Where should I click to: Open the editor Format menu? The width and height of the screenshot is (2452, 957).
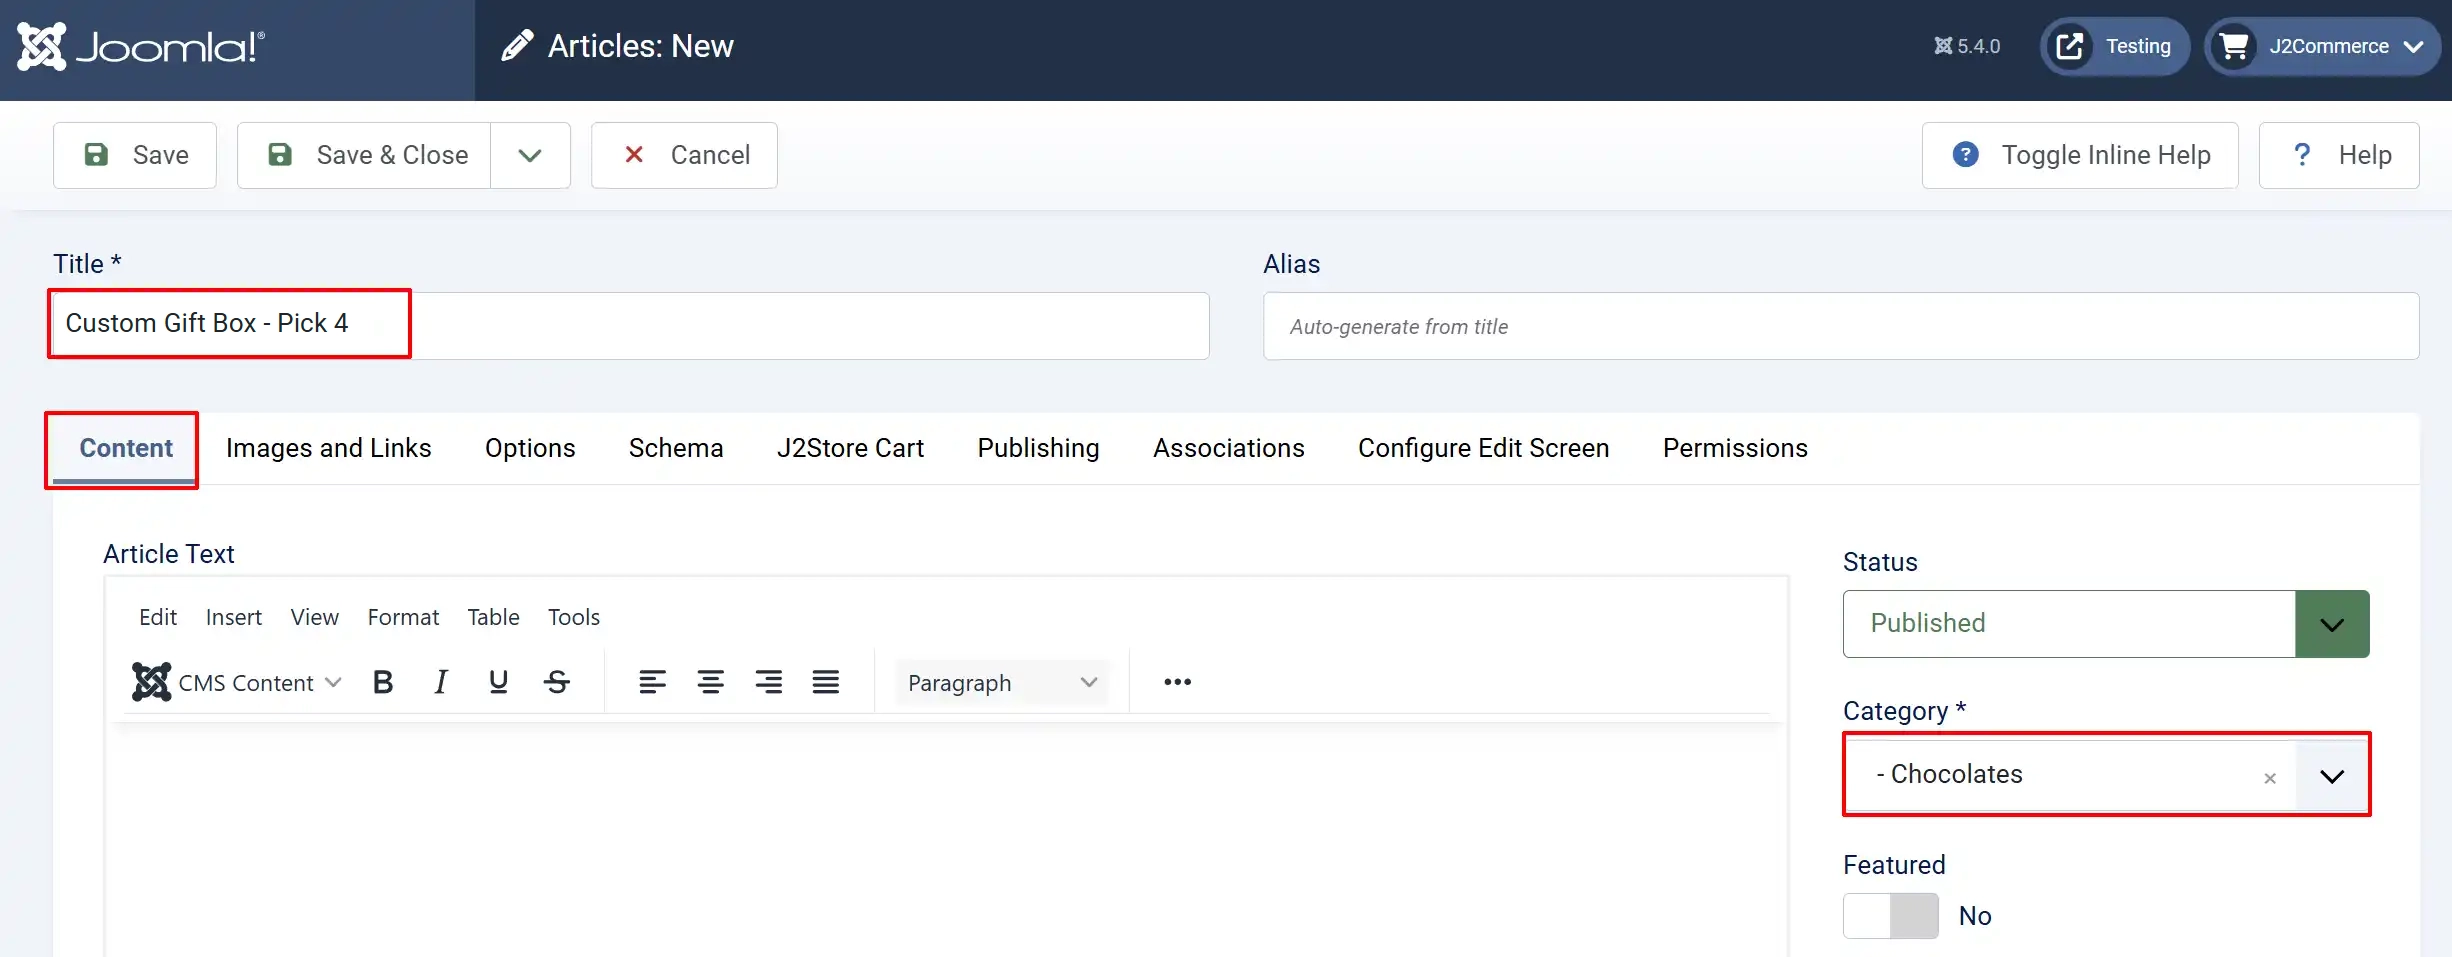click(403, 617)
